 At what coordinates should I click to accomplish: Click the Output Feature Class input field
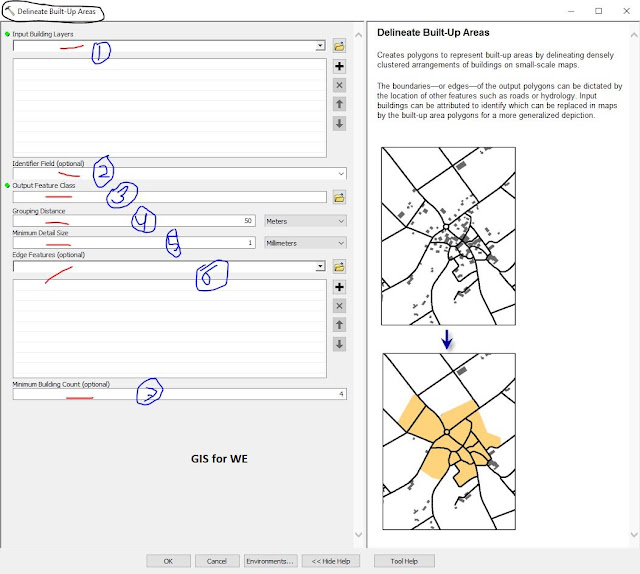[x=169, y=198]
